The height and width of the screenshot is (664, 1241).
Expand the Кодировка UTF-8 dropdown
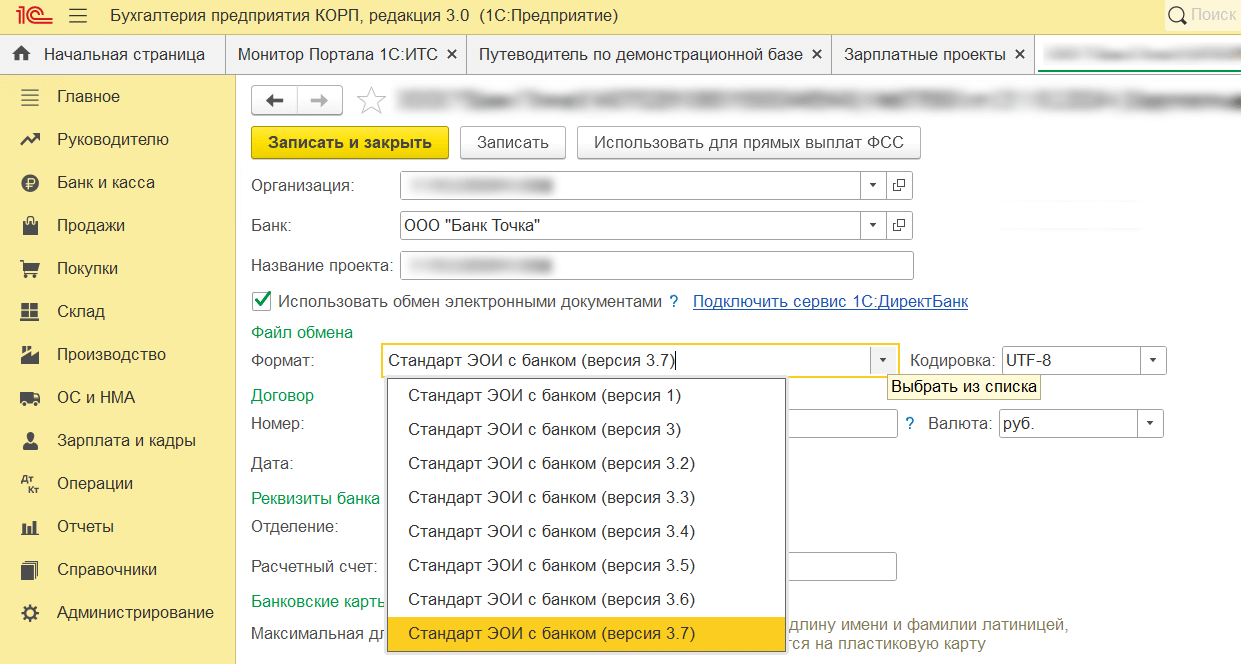1153,361
